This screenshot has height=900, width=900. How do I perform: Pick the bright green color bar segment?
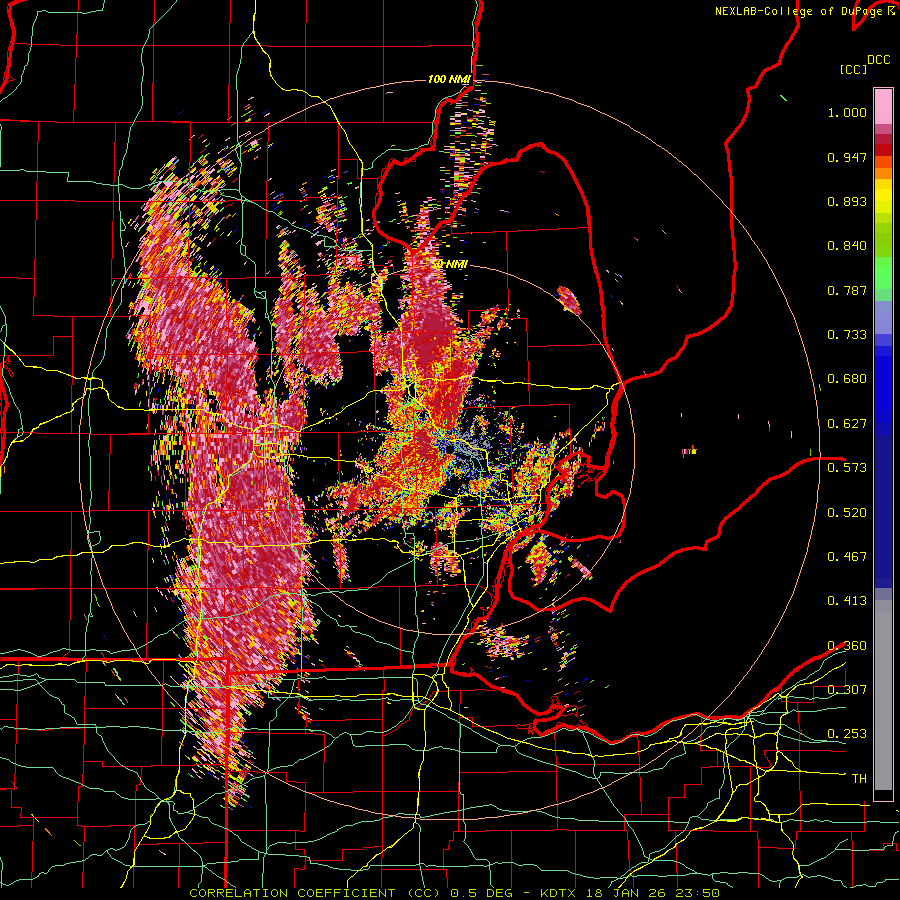click(883, 273)
